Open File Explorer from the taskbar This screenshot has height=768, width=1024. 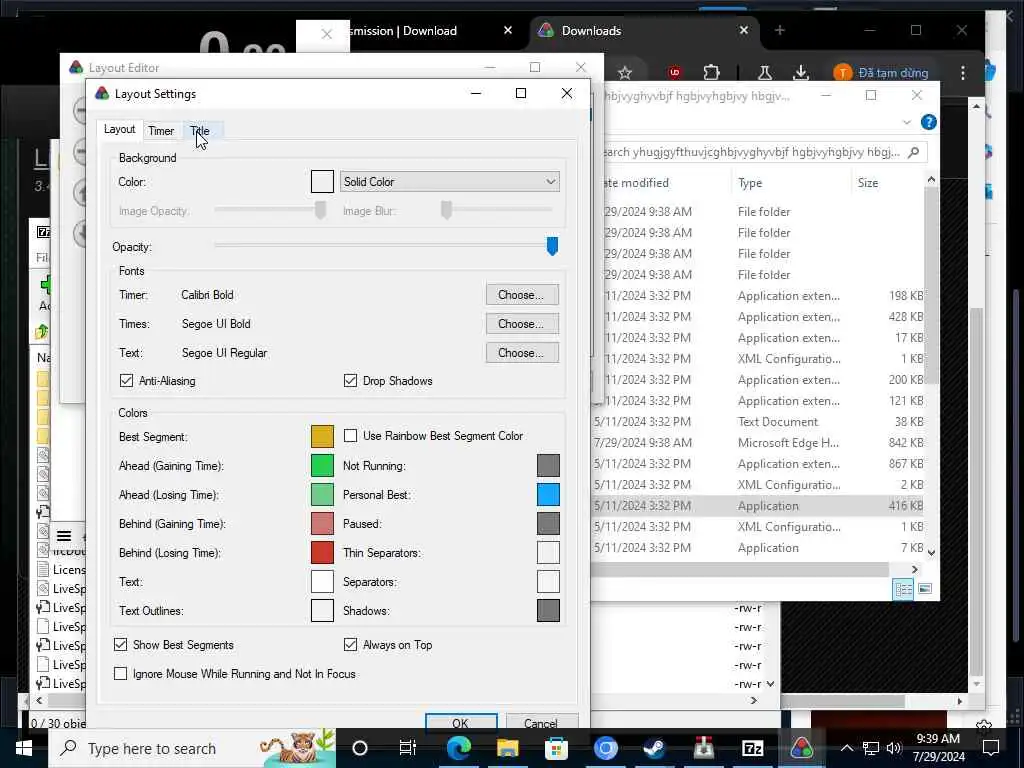[507, 748]
